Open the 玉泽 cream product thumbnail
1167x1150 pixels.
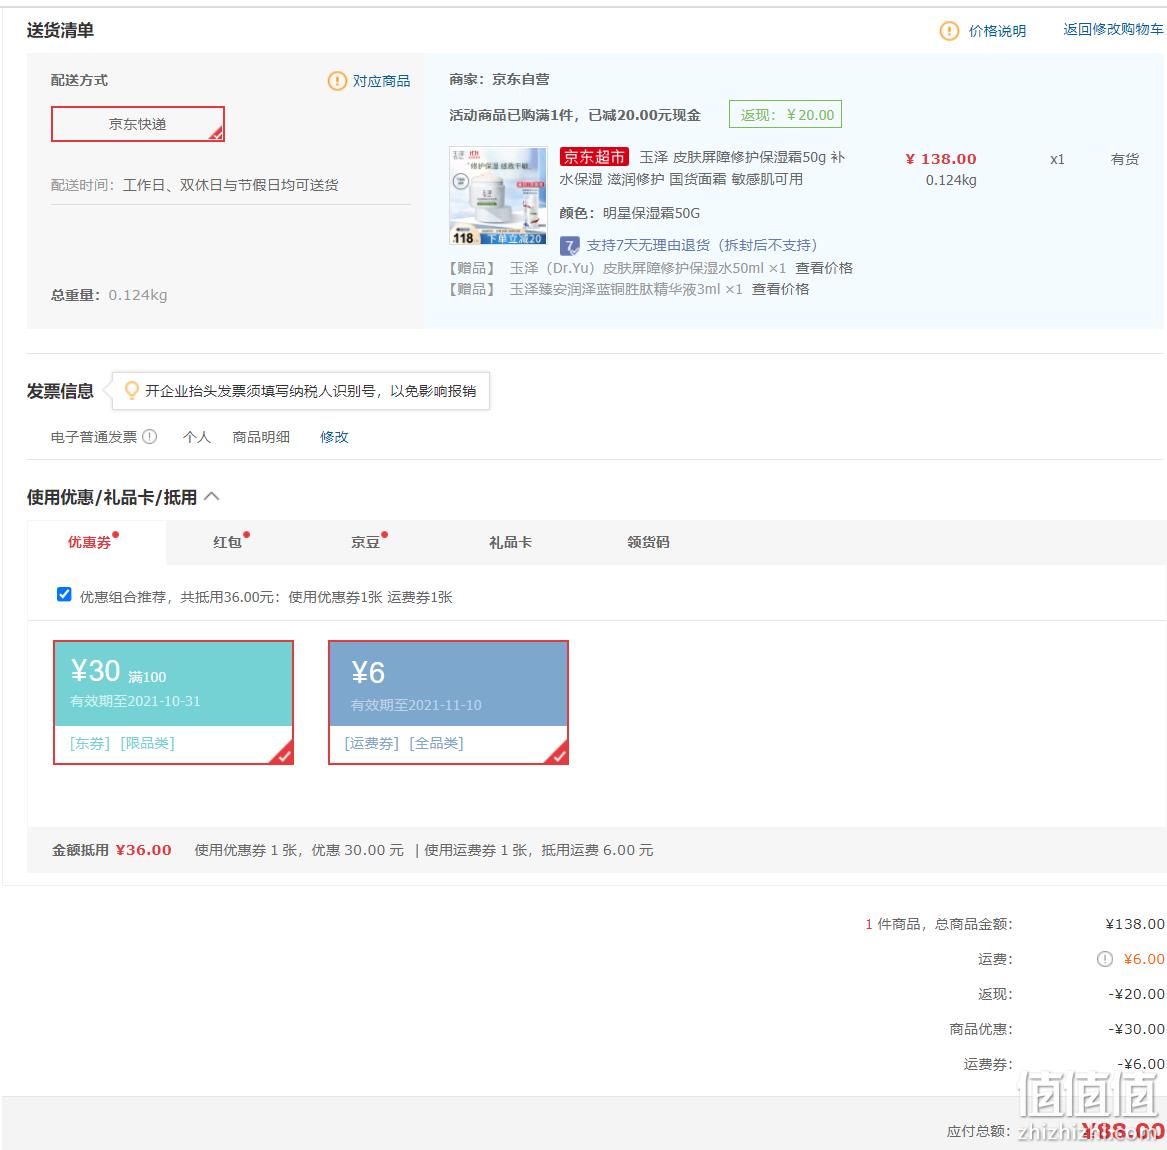pyautogui.click(x=498, y=196)
